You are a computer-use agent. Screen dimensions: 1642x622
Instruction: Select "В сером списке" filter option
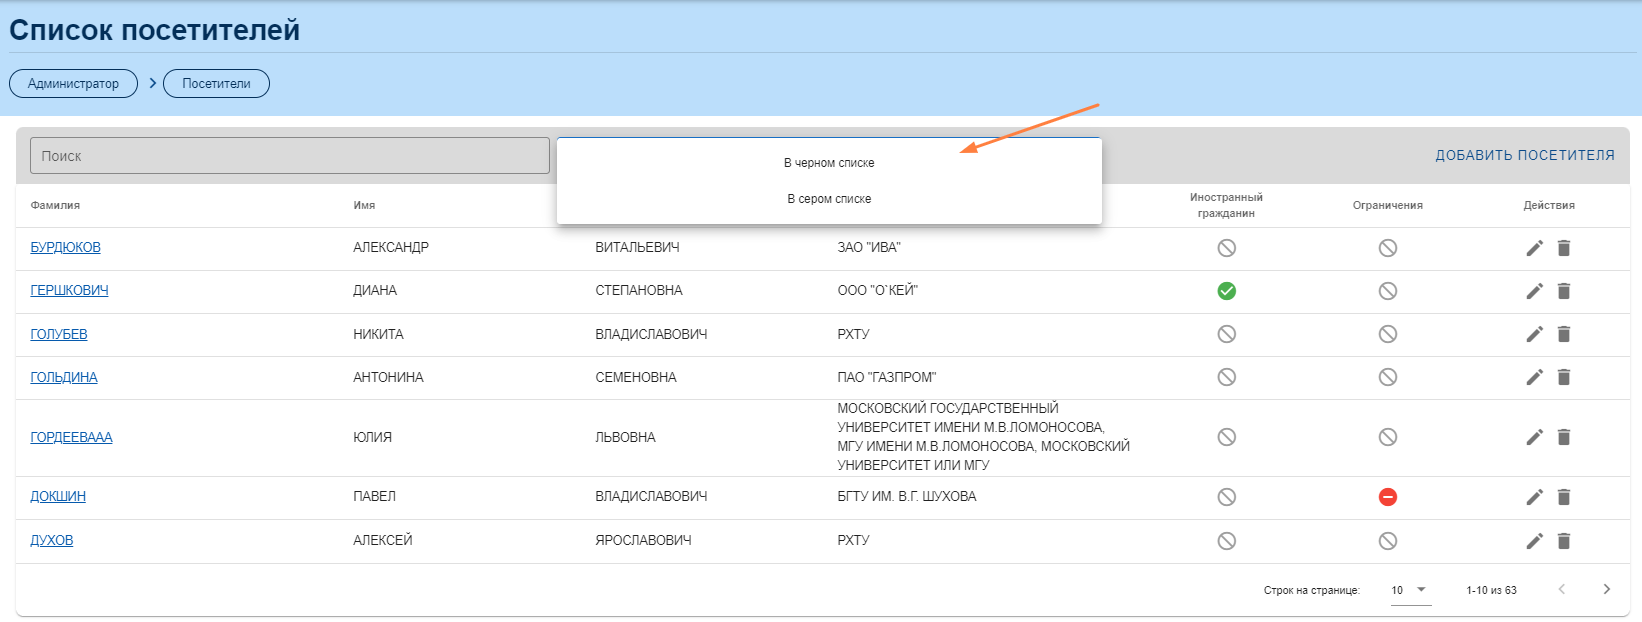(x=829, y=199)
